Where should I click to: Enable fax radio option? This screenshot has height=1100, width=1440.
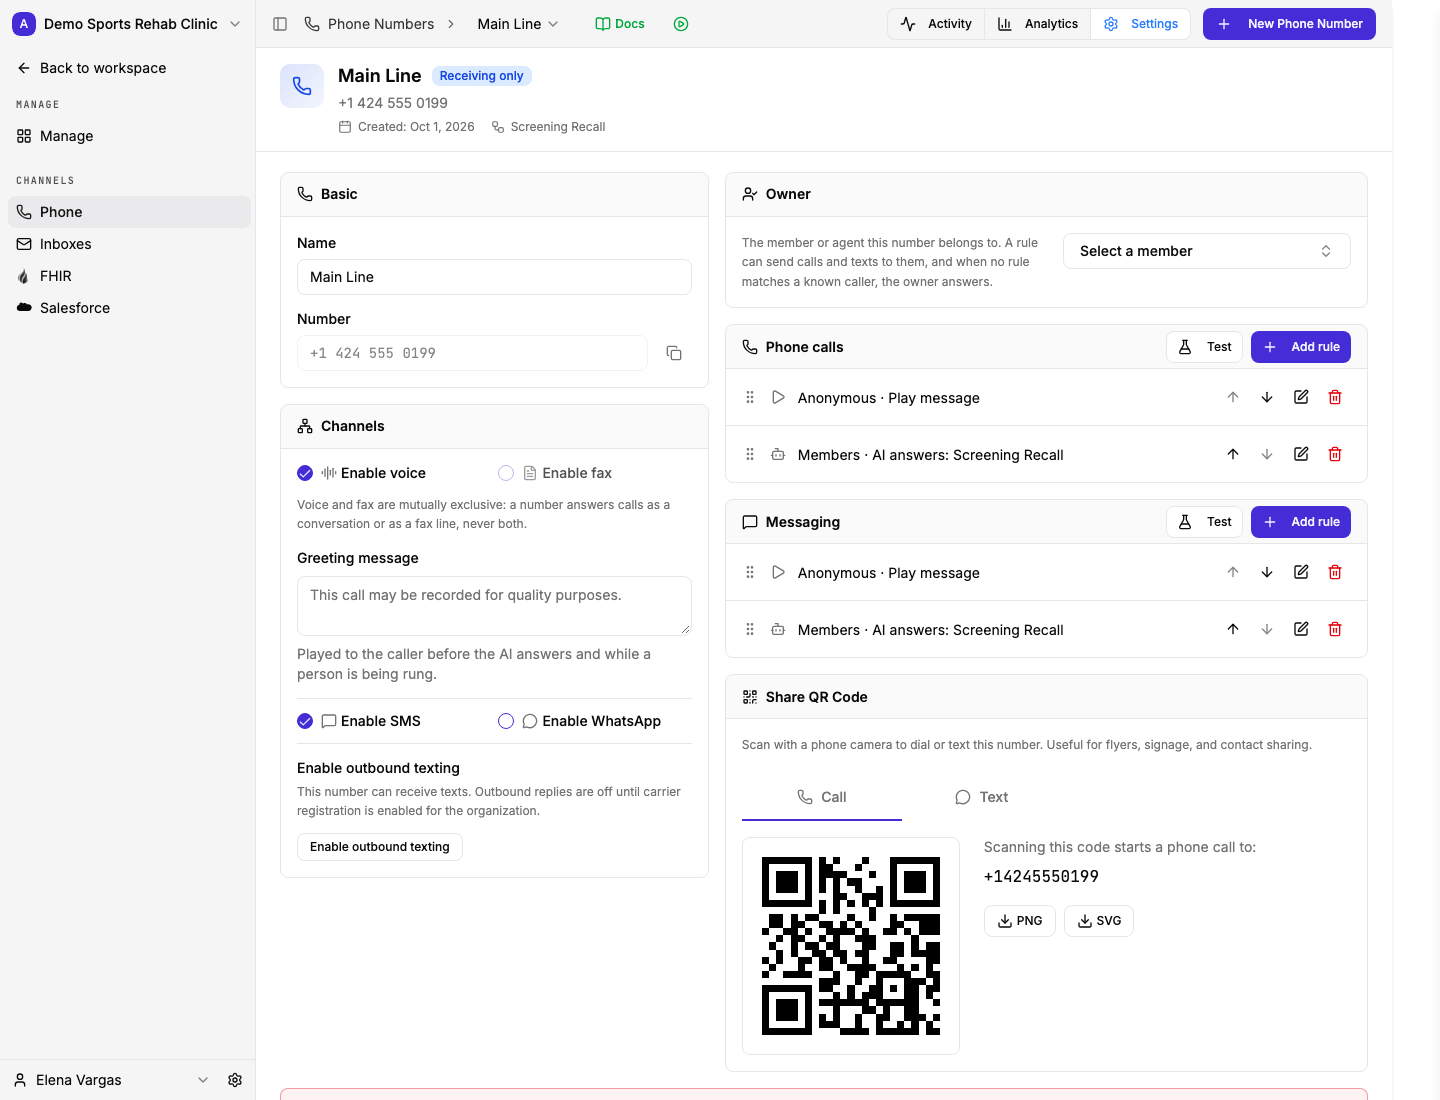[506, 473]
